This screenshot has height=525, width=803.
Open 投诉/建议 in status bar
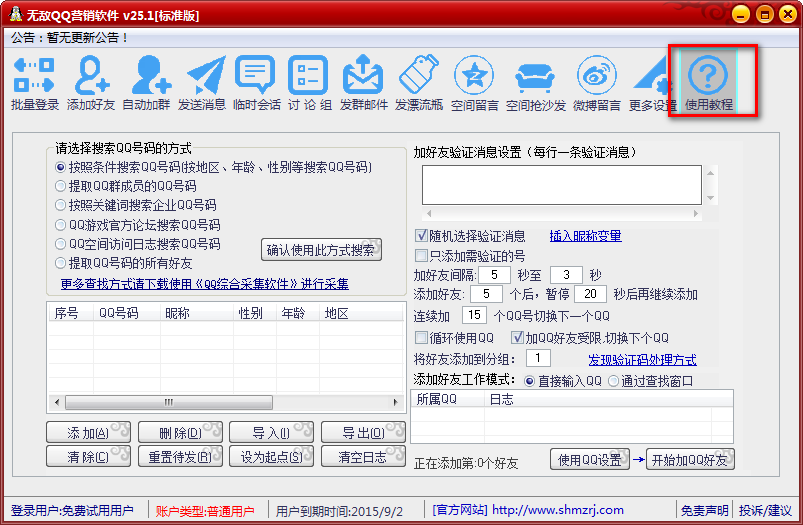pos(765,510)
